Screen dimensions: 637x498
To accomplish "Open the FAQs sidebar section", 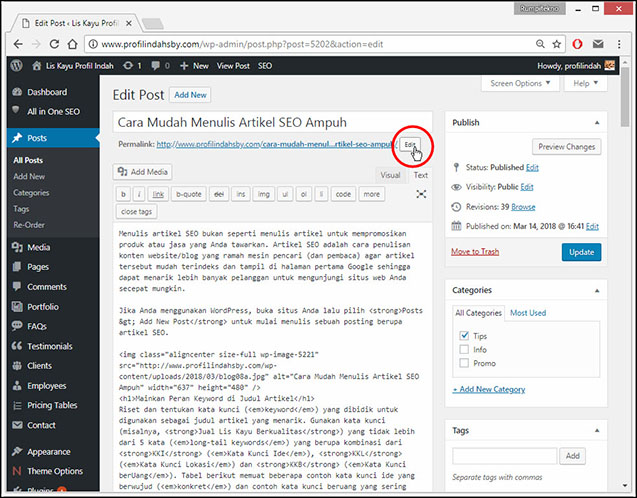I will (53, 326).
